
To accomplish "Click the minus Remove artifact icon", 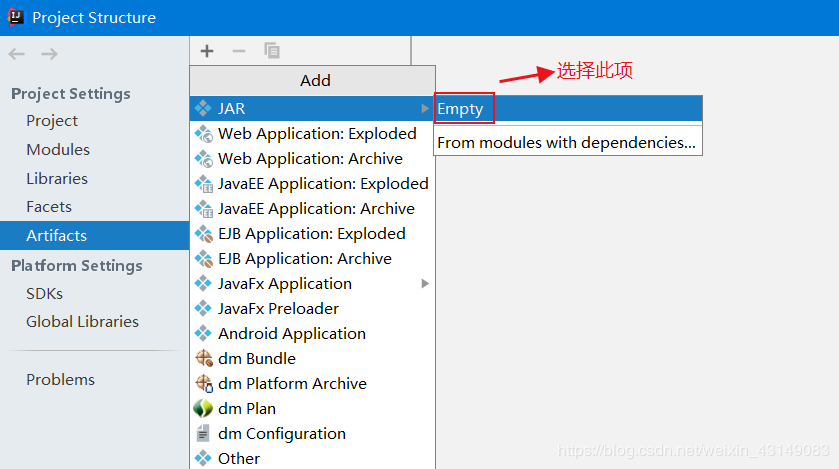I will 238,51.
